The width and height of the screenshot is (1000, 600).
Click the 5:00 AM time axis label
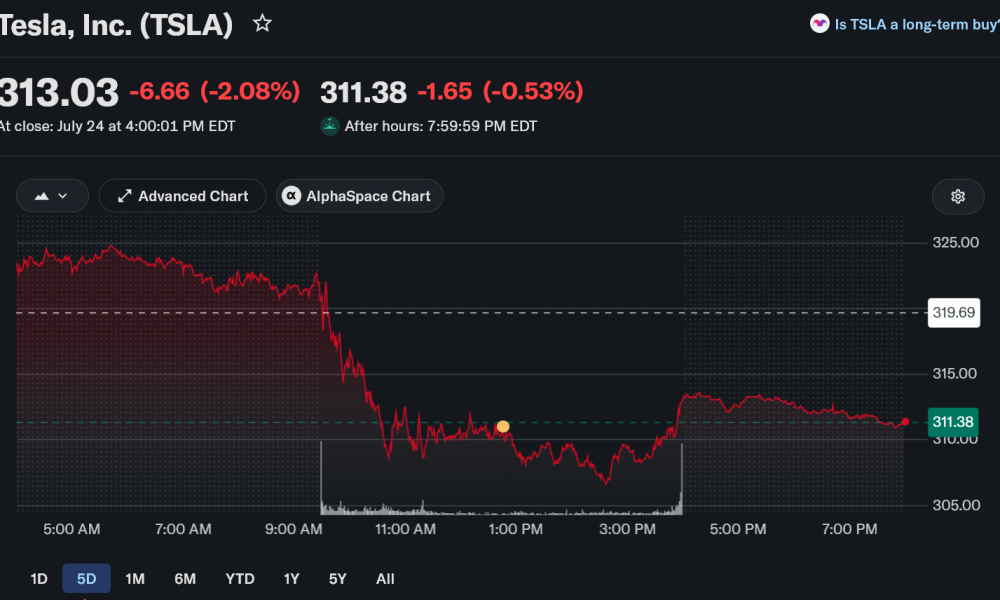(71, 529)
